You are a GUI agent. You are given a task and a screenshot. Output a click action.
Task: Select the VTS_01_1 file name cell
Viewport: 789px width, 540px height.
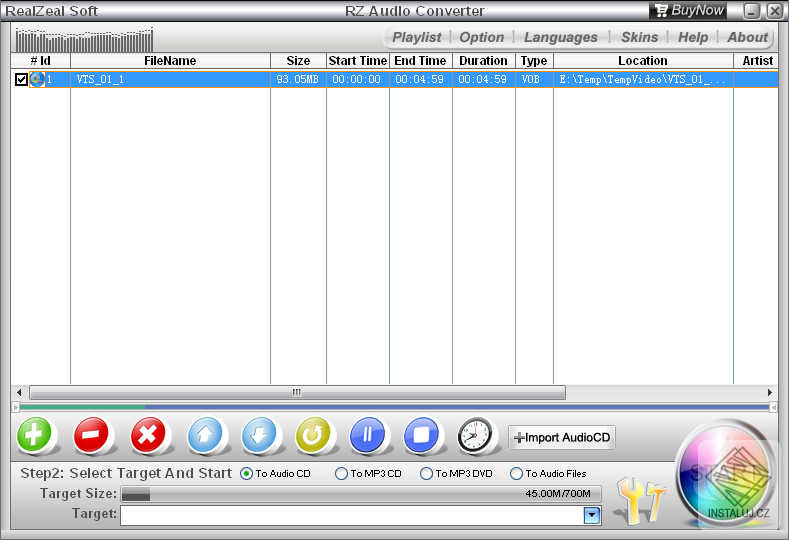170,79
